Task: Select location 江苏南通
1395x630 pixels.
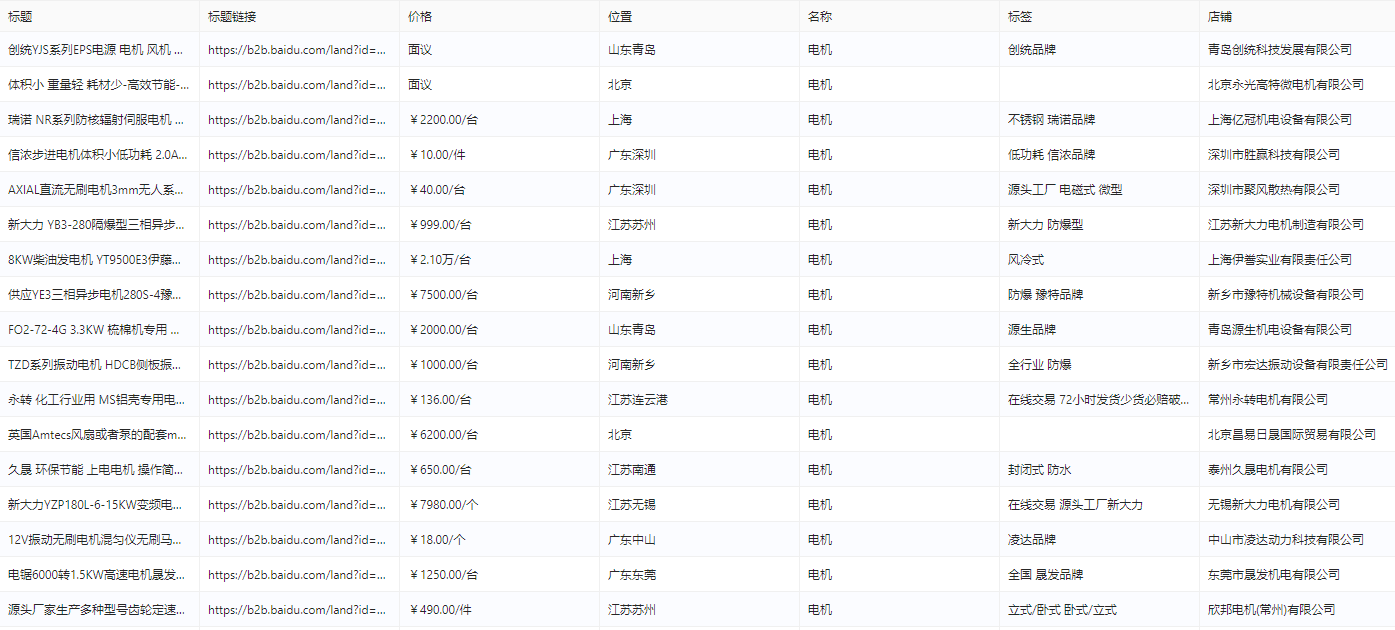Action: (632, 470)
